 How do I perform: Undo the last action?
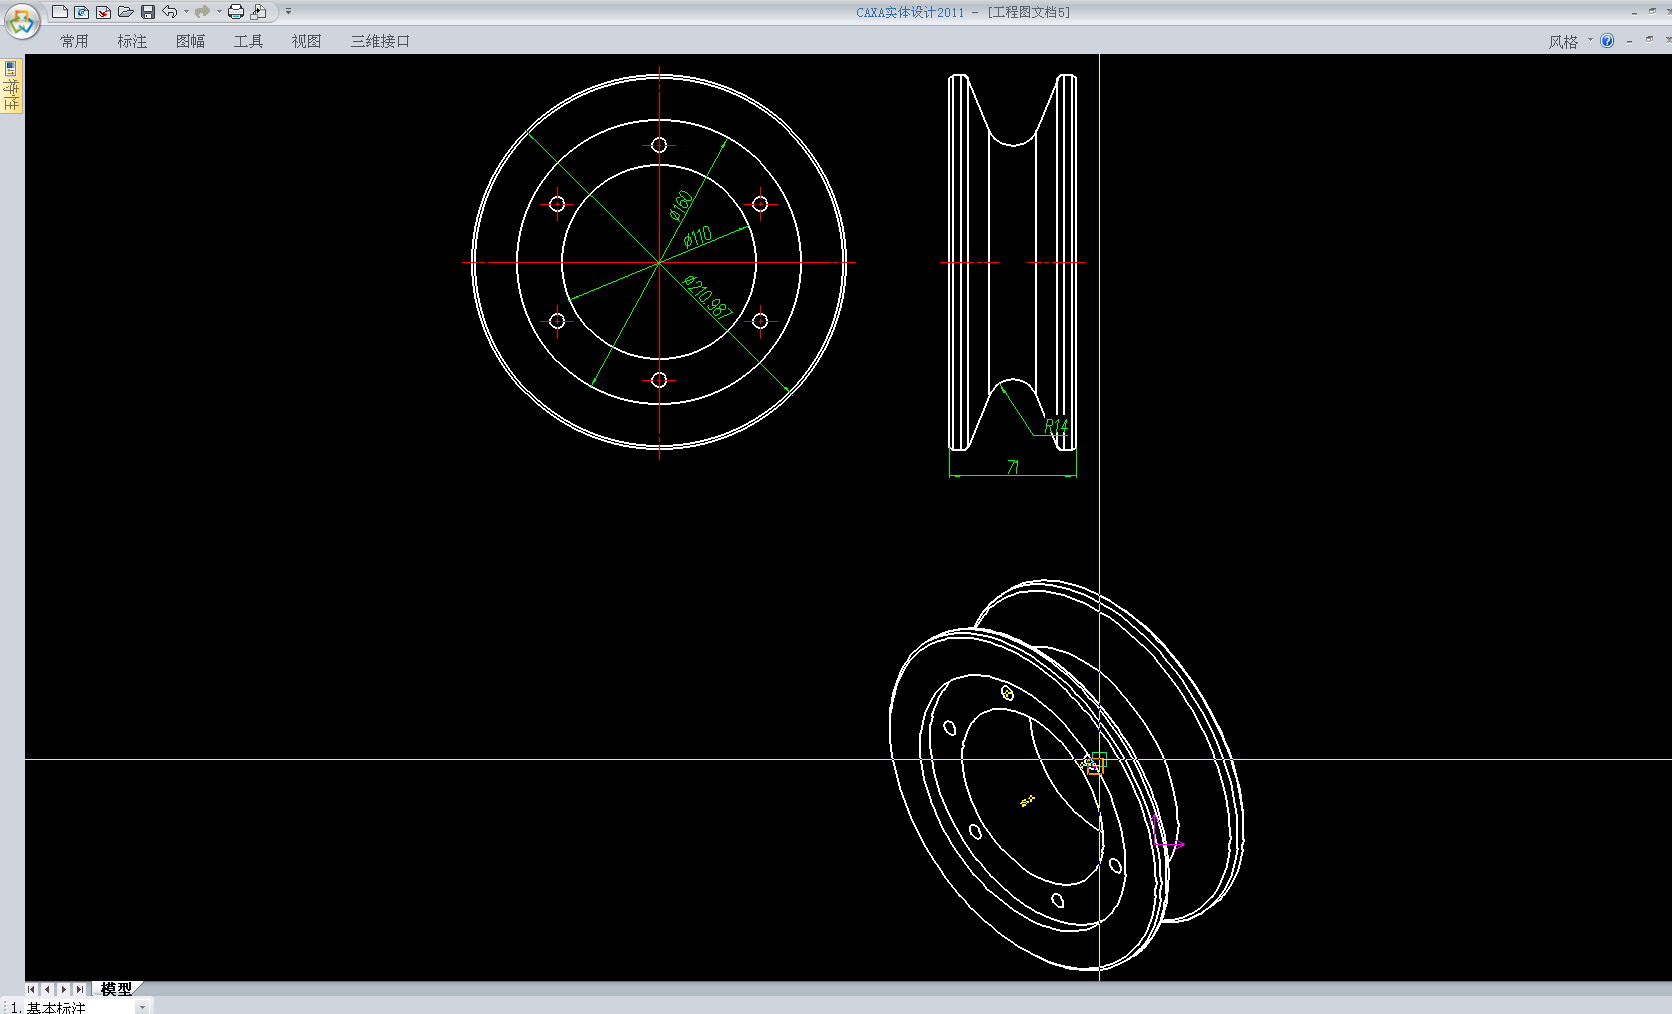coord(170,12)
